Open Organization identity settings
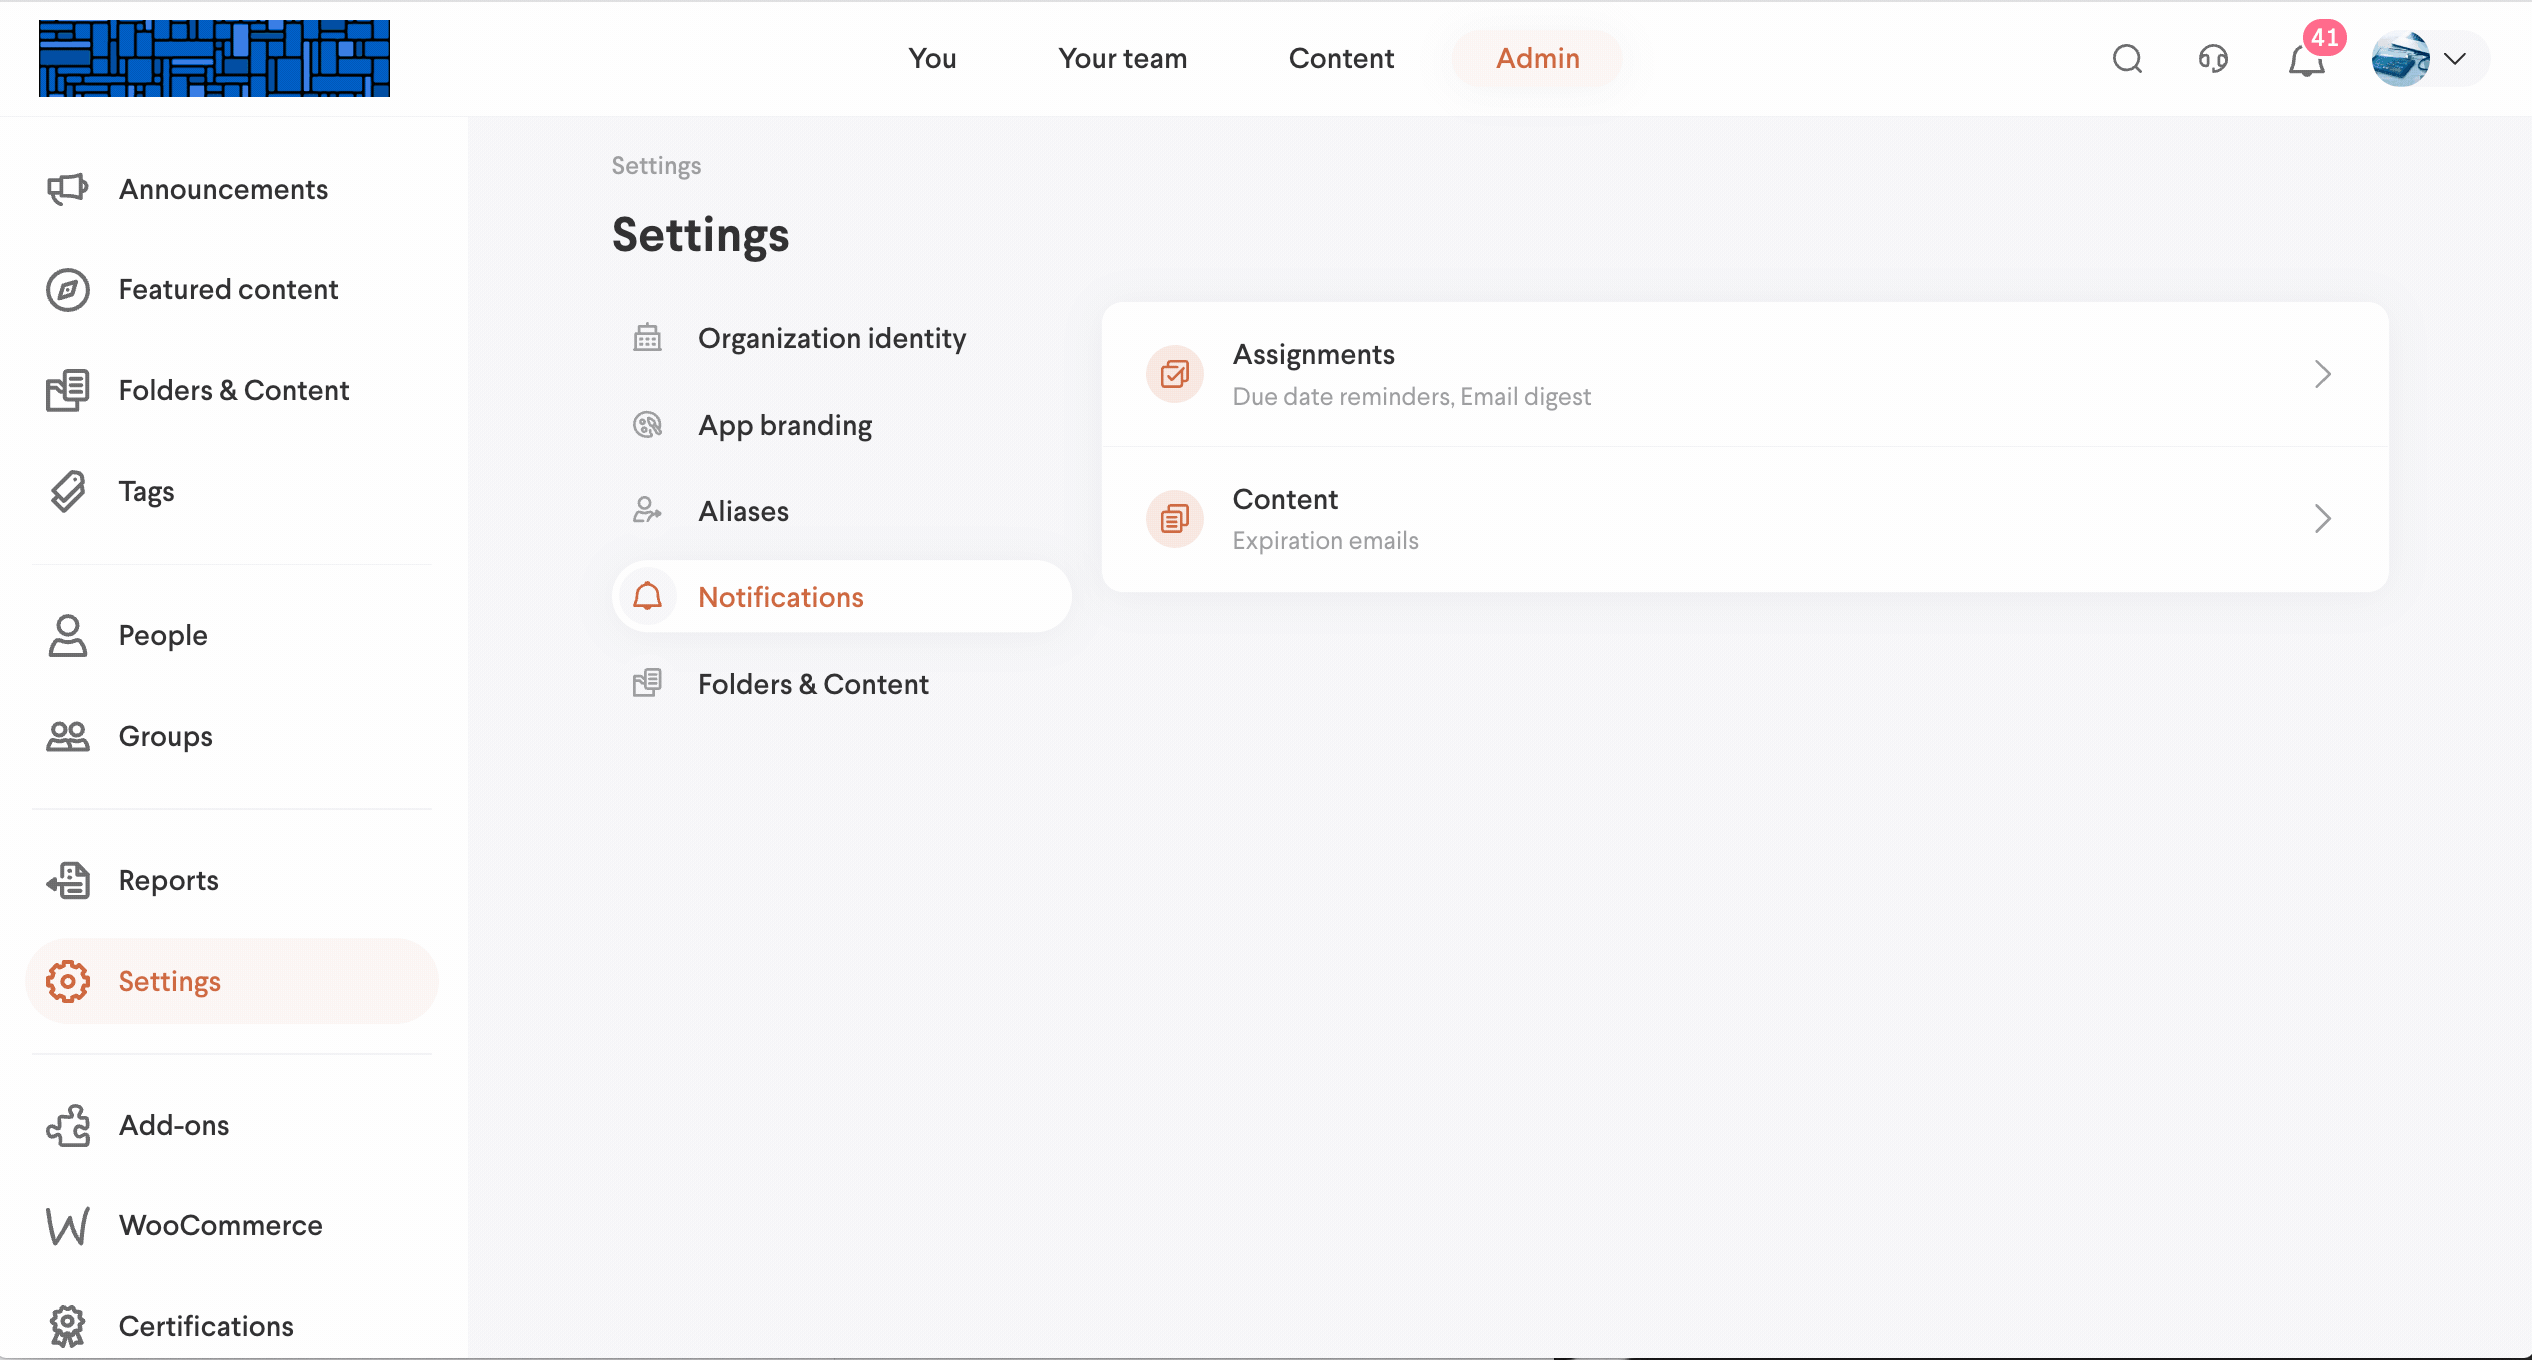The height and width of the screenshot is (1360, 2532). [831, 338]
